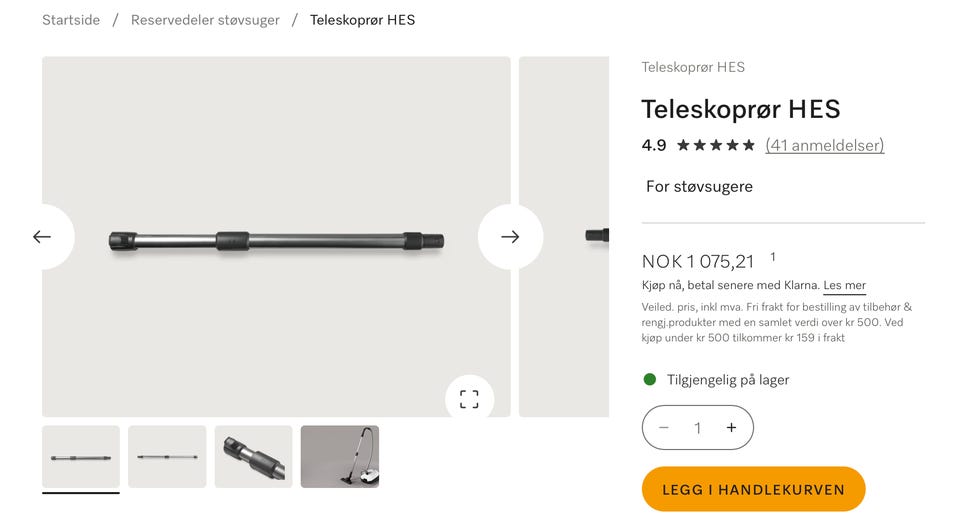
Task: Click the quantity number field
Action: coord(697,428)
